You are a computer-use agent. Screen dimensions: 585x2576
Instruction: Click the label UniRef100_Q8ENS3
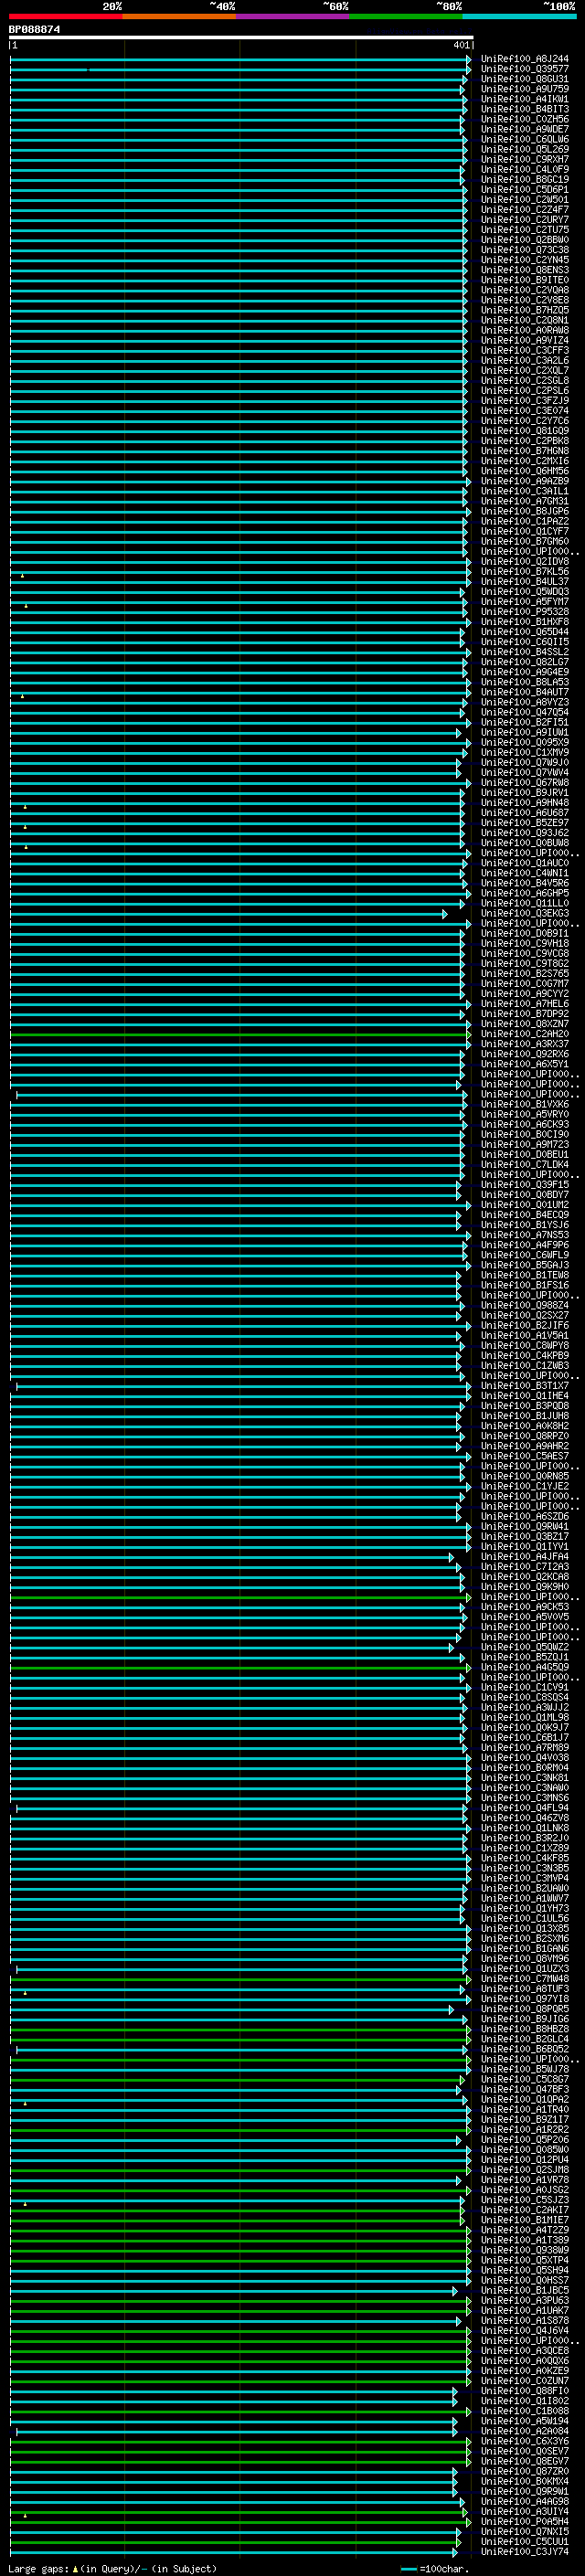(524, 270)
